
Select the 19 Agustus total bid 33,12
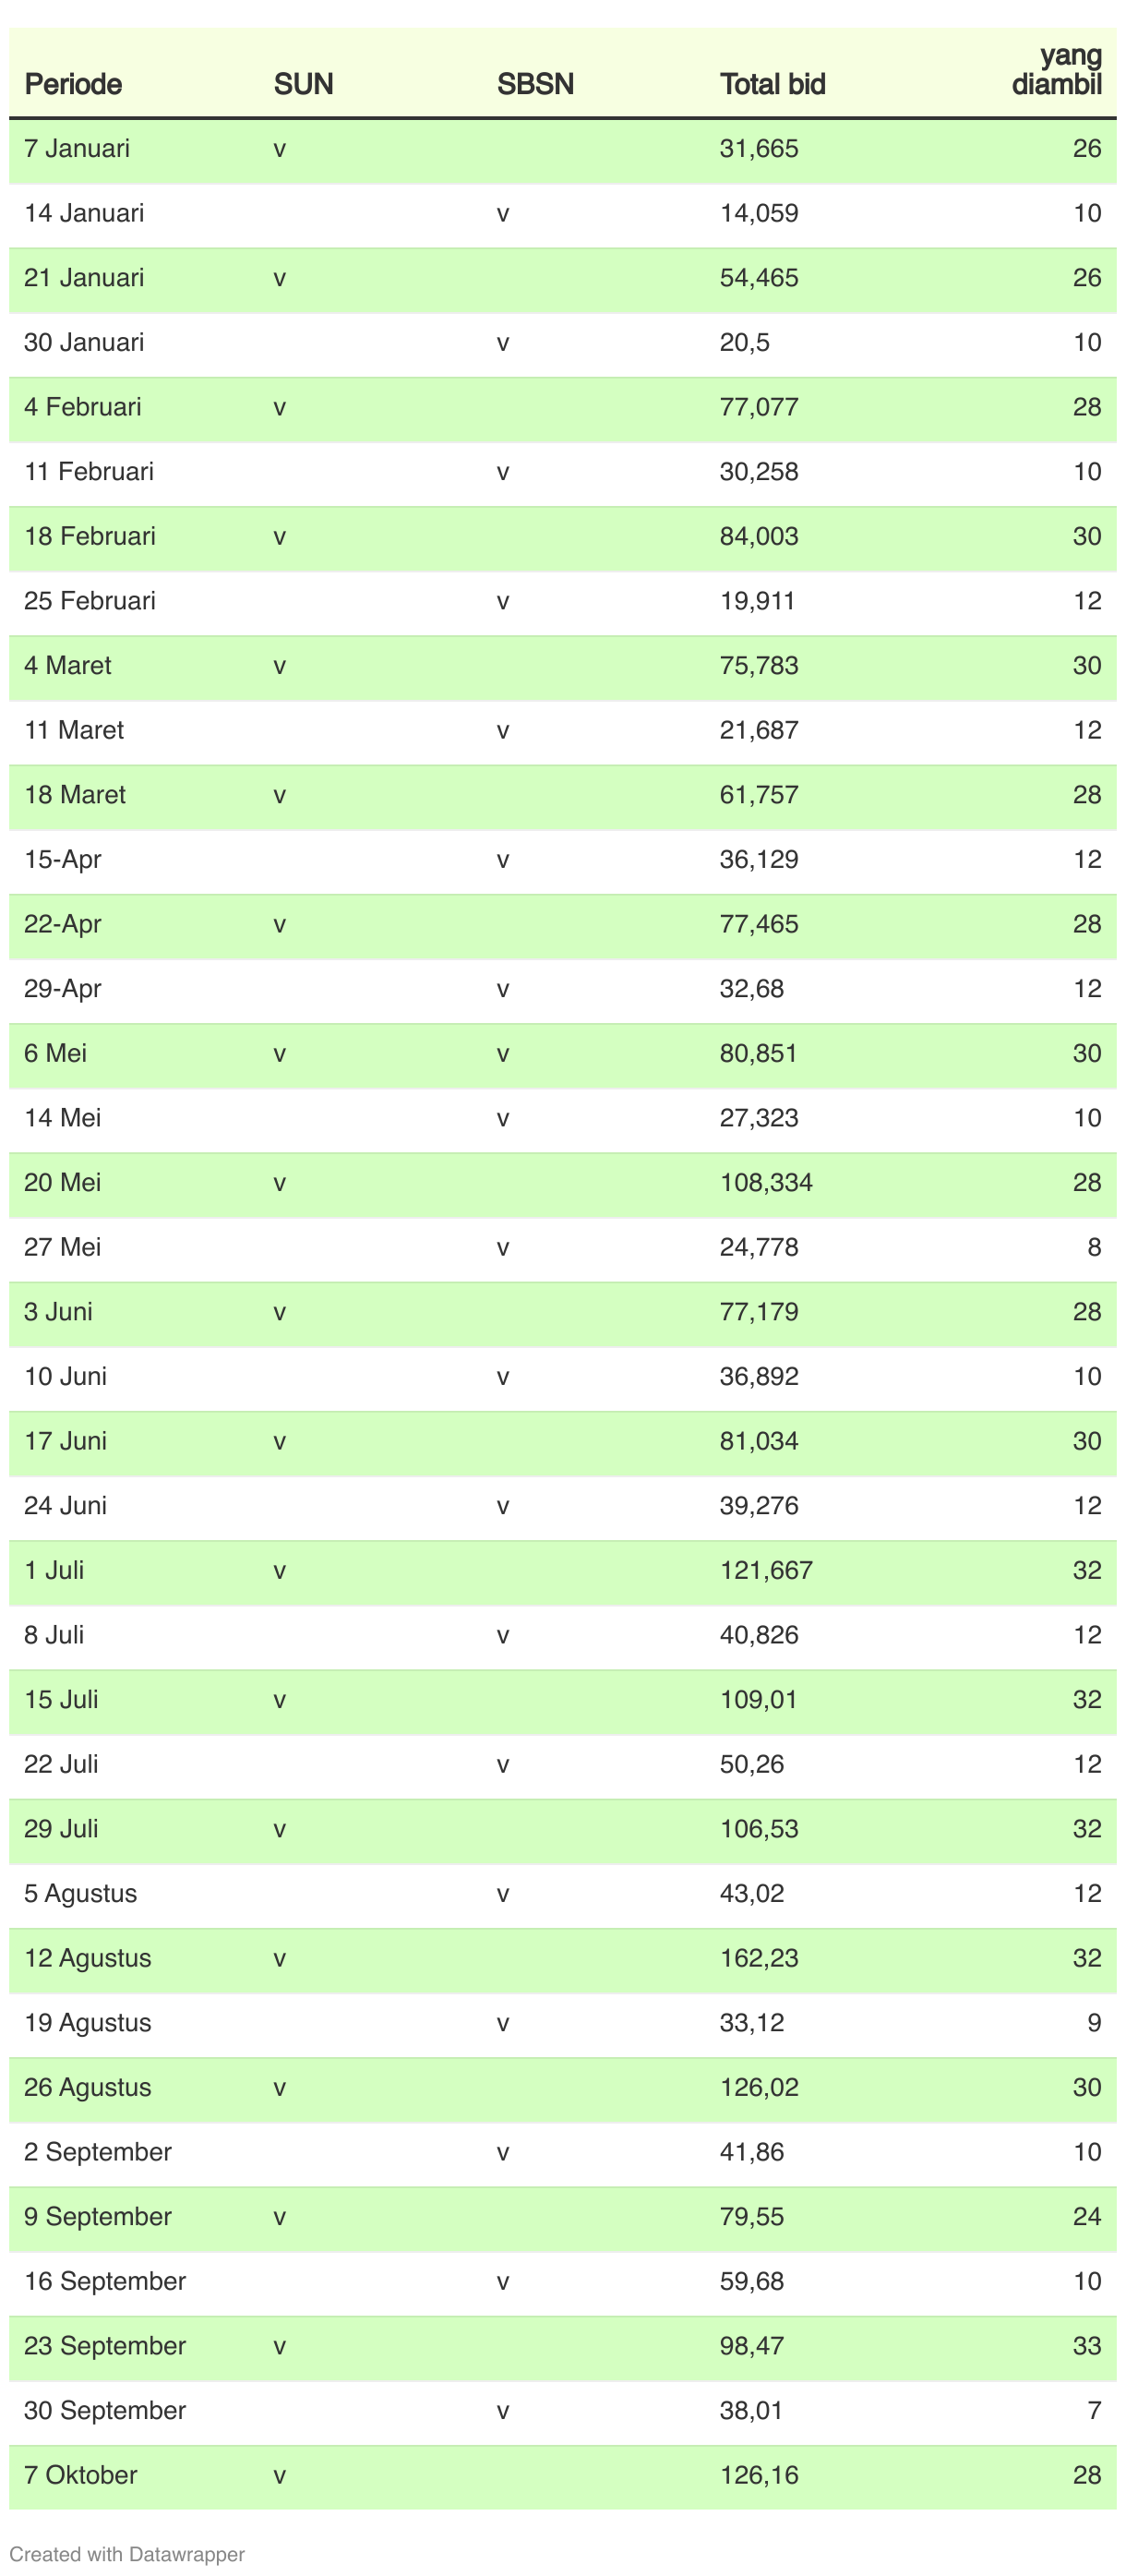752,2023
